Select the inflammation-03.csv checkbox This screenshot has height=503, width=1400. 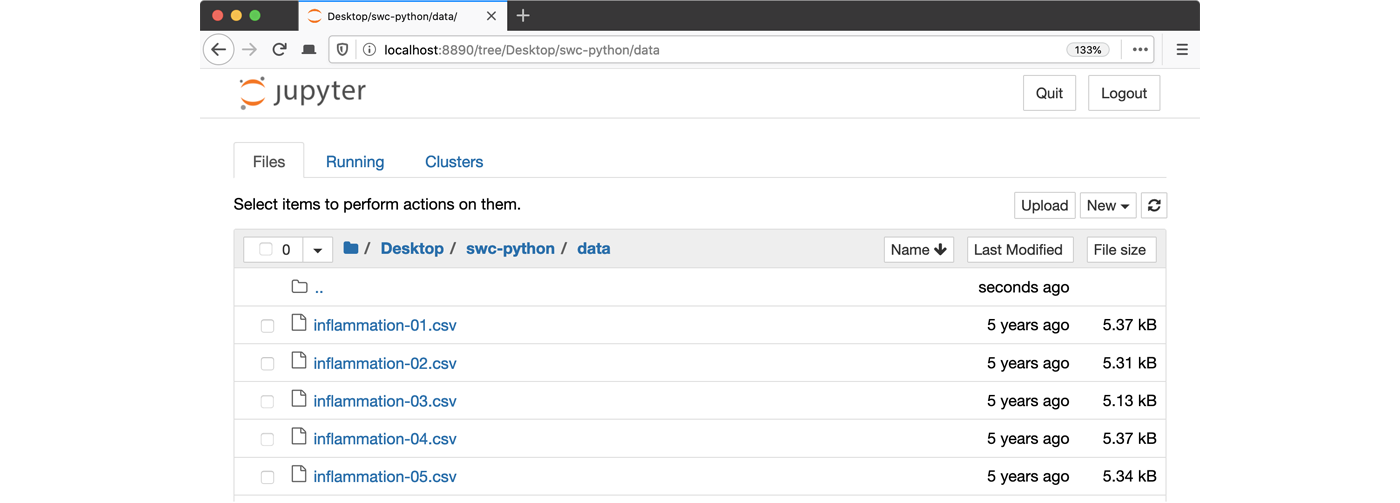[267, 402]
